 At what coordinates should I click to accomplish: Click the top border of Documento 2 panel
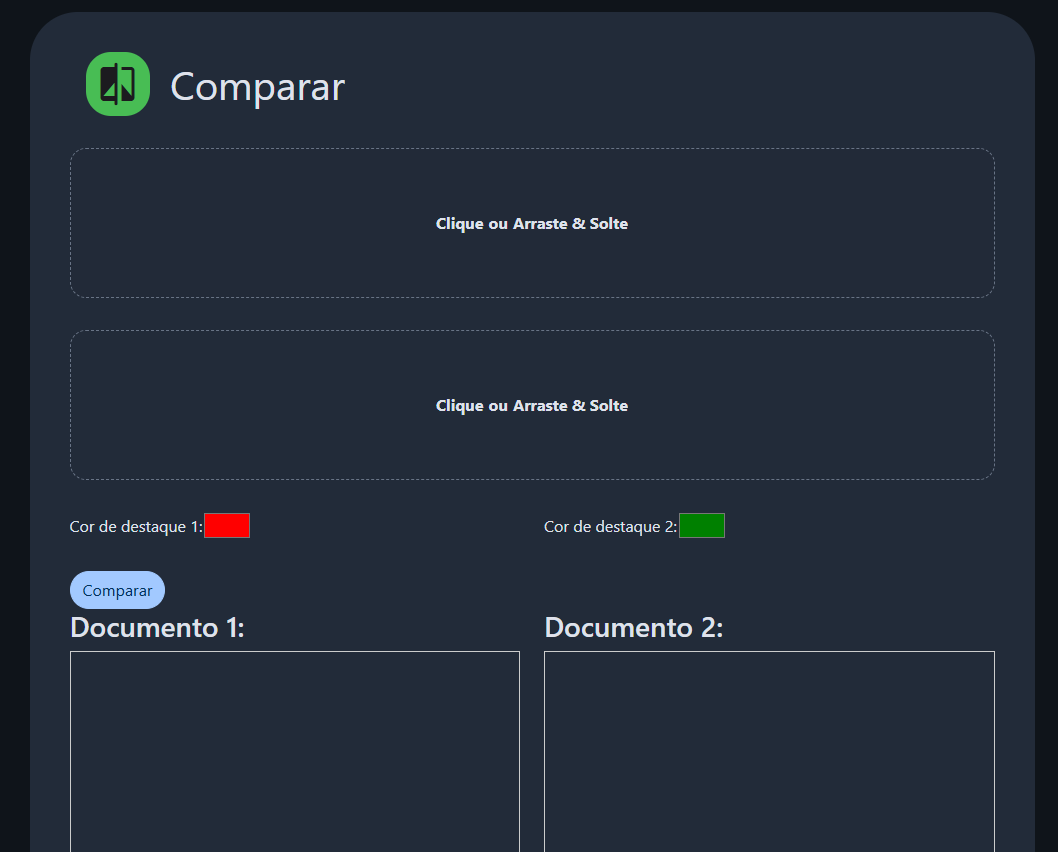[769, 652]
